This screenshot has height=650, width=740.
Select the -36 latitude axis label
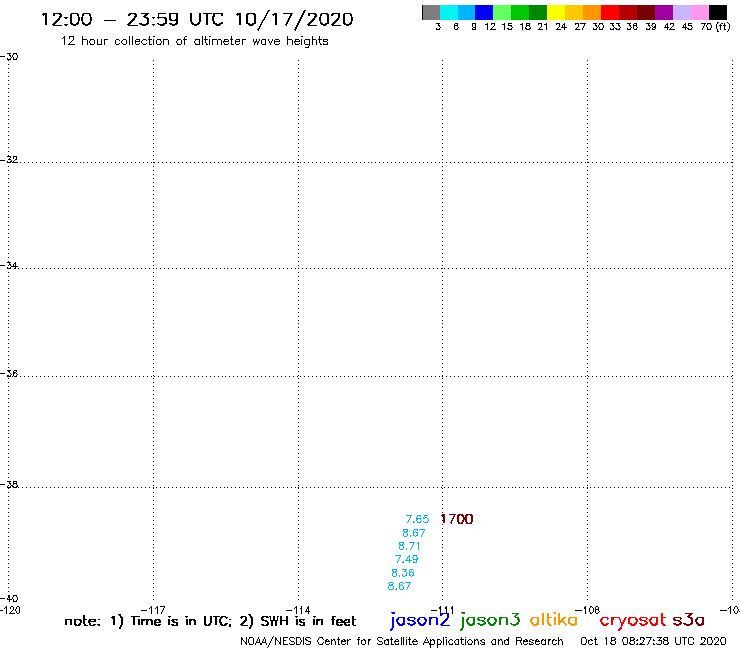[9, 373]
